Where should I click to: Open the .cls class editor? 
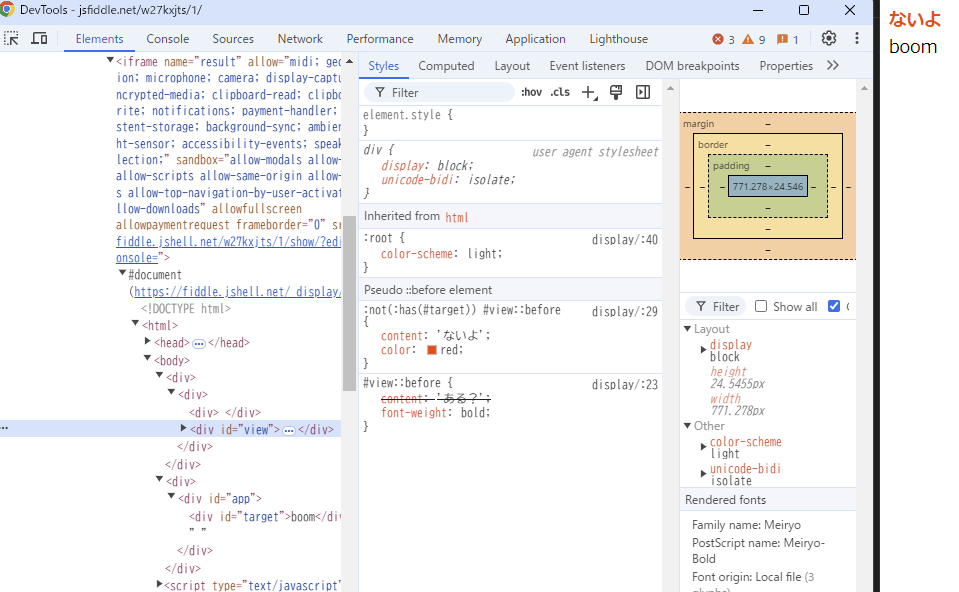[560, 92]
